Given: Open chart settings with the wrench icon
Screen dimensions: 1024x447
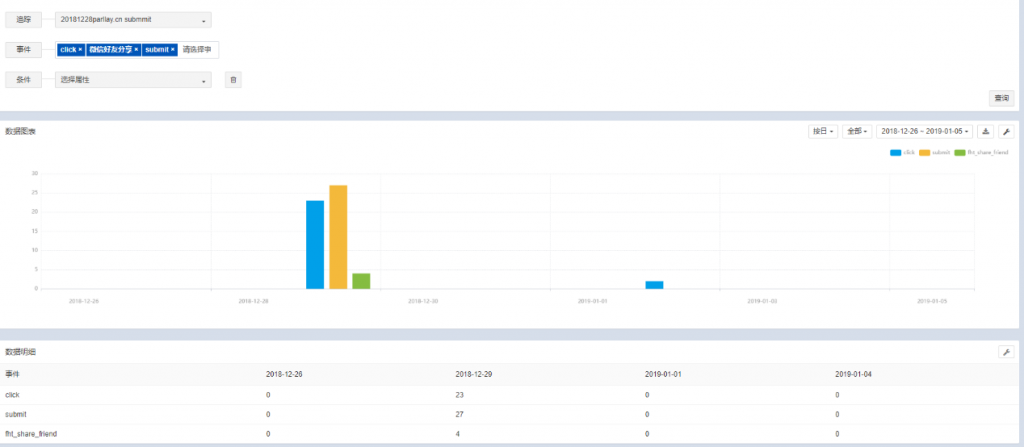Looking at the screenshot, I should click(x=1006, y=131).
